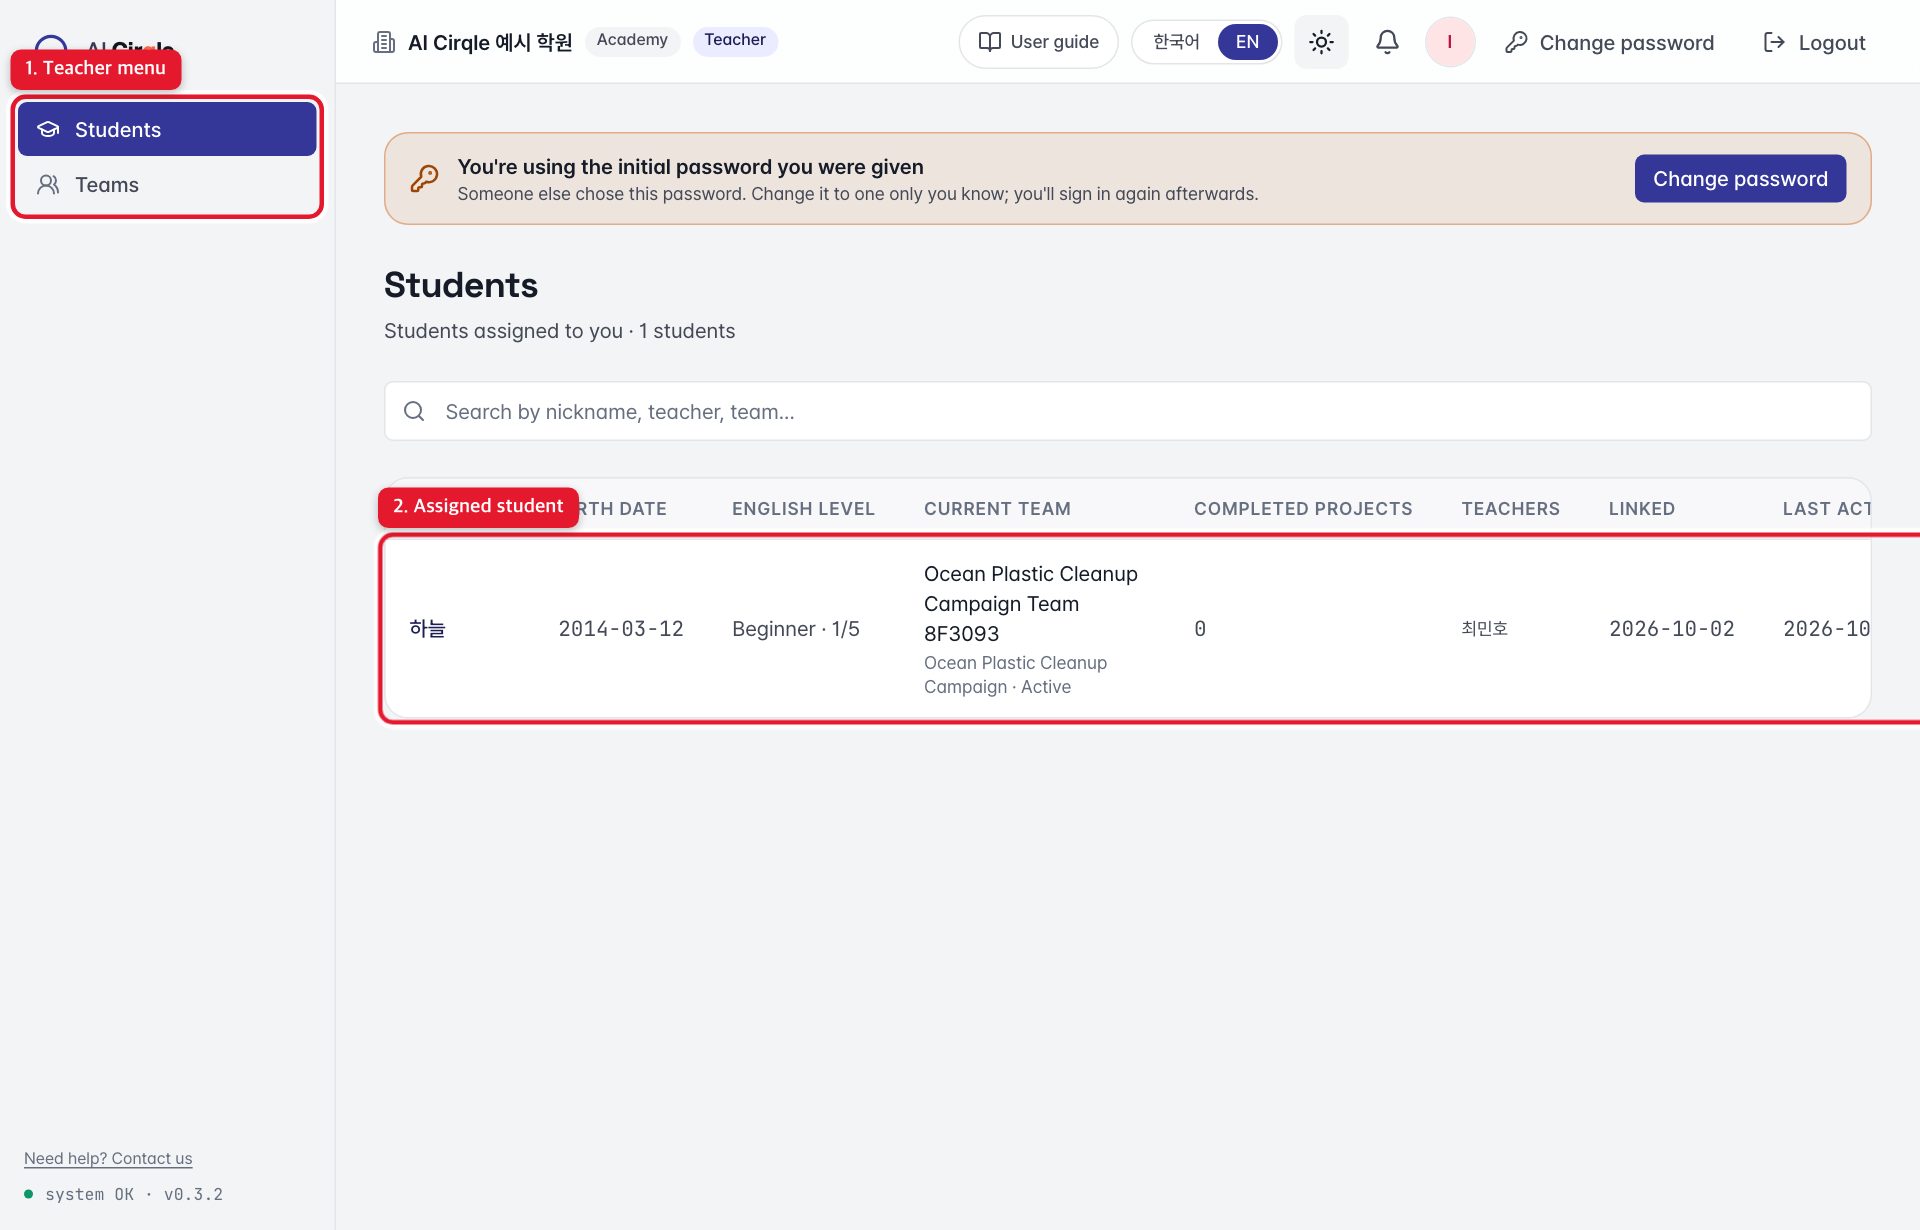
Task: Open the User guide
Action: pyautogui.click(x=1038, y=42)
